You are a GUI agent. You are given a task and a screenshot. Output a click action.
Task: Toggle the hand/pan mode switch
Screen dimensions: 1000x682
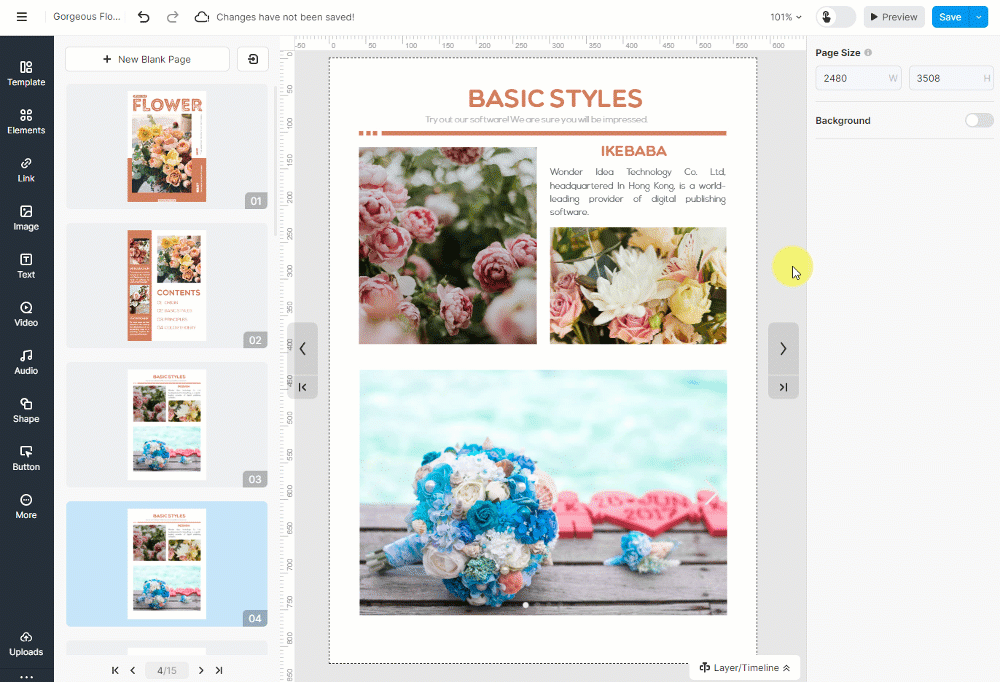(835, 17)
